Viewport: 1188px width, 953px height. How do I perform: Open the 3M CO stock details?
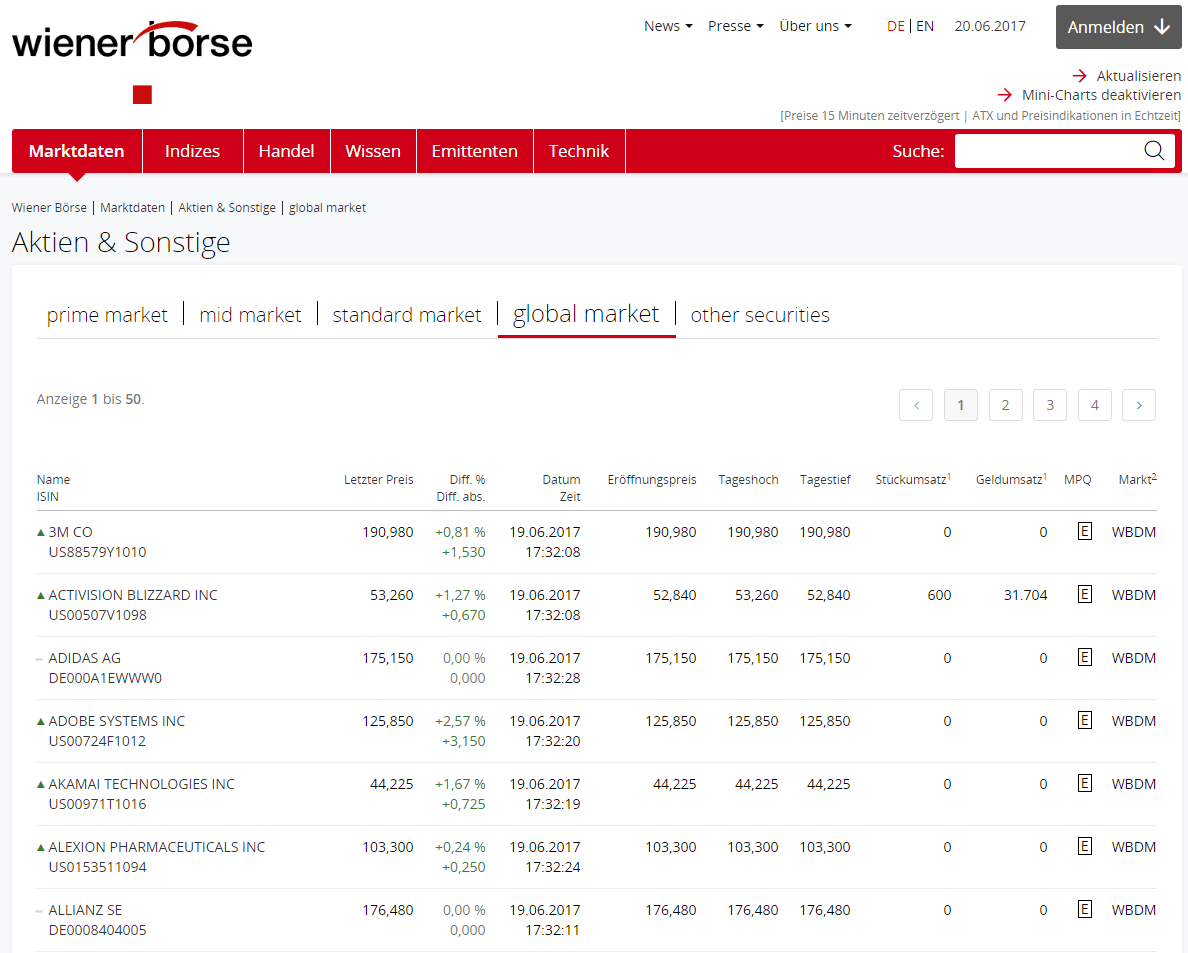pos(70,532)
